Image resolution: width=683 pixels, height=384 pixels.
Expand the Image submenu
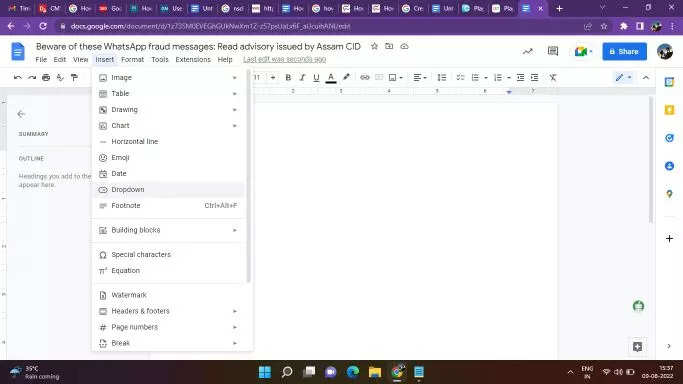tap(169, 77)
